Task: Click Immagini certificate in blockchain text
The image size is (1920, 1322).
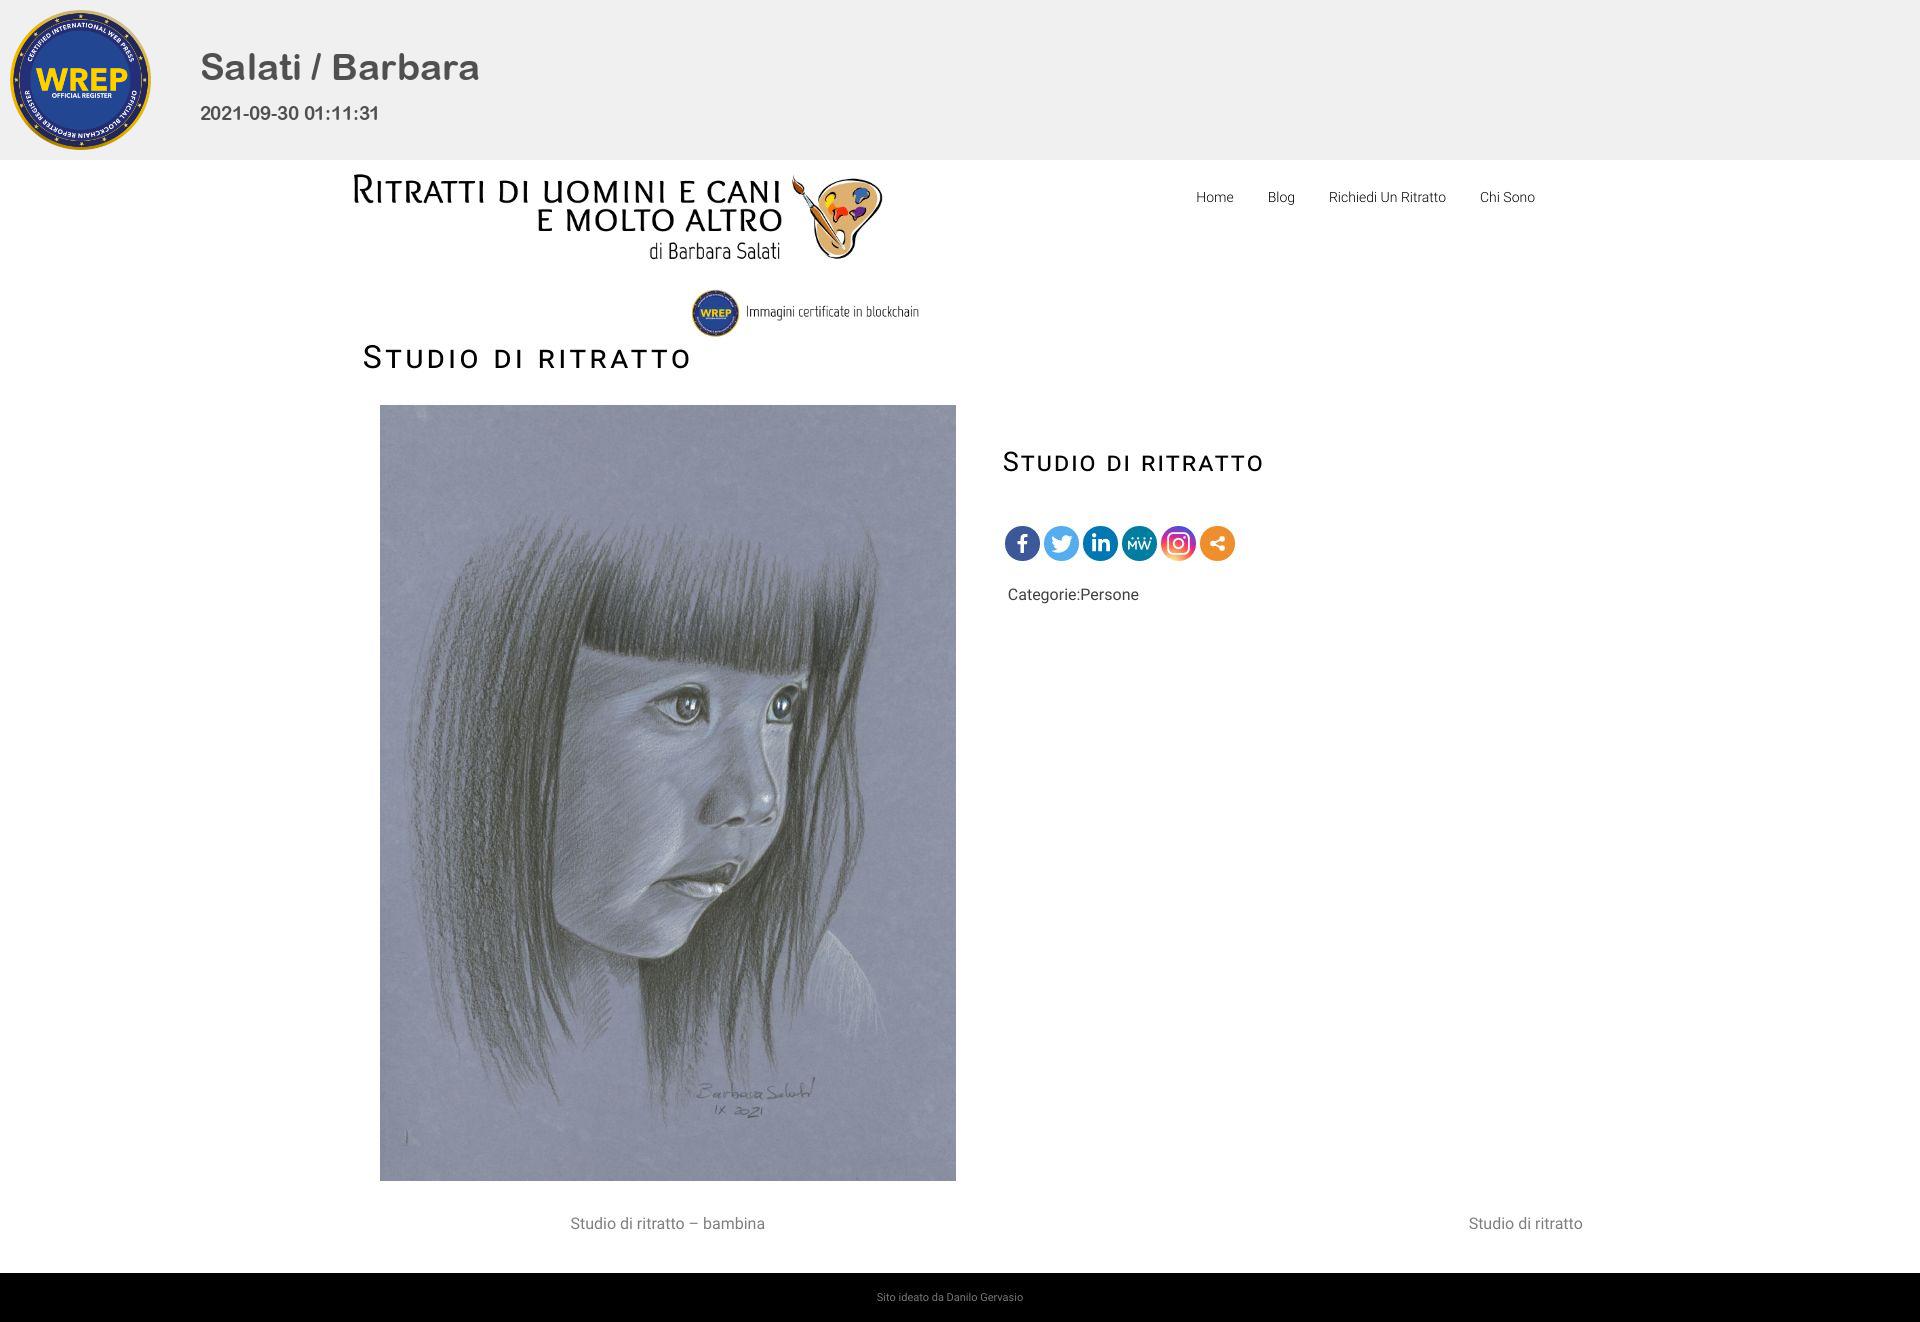Action: 832,312
